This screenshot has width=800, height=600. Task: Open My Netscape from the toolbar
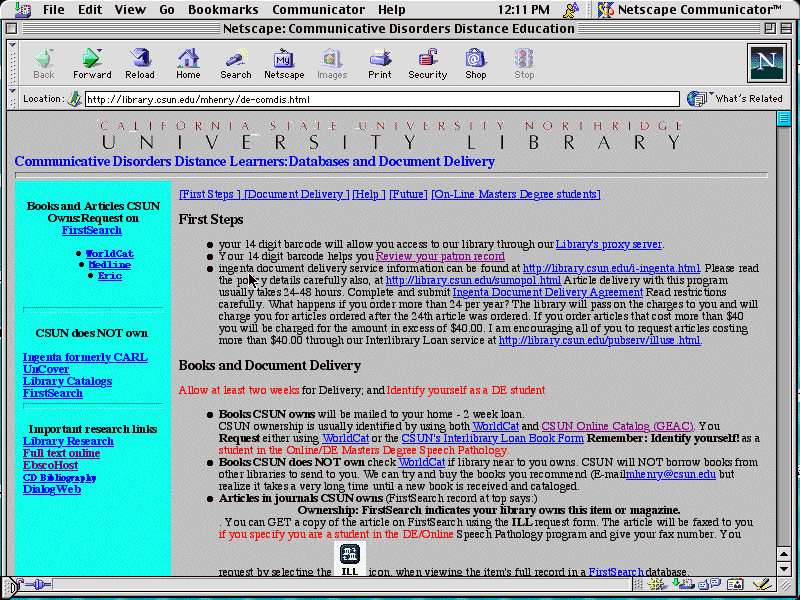tap(284, 64)
